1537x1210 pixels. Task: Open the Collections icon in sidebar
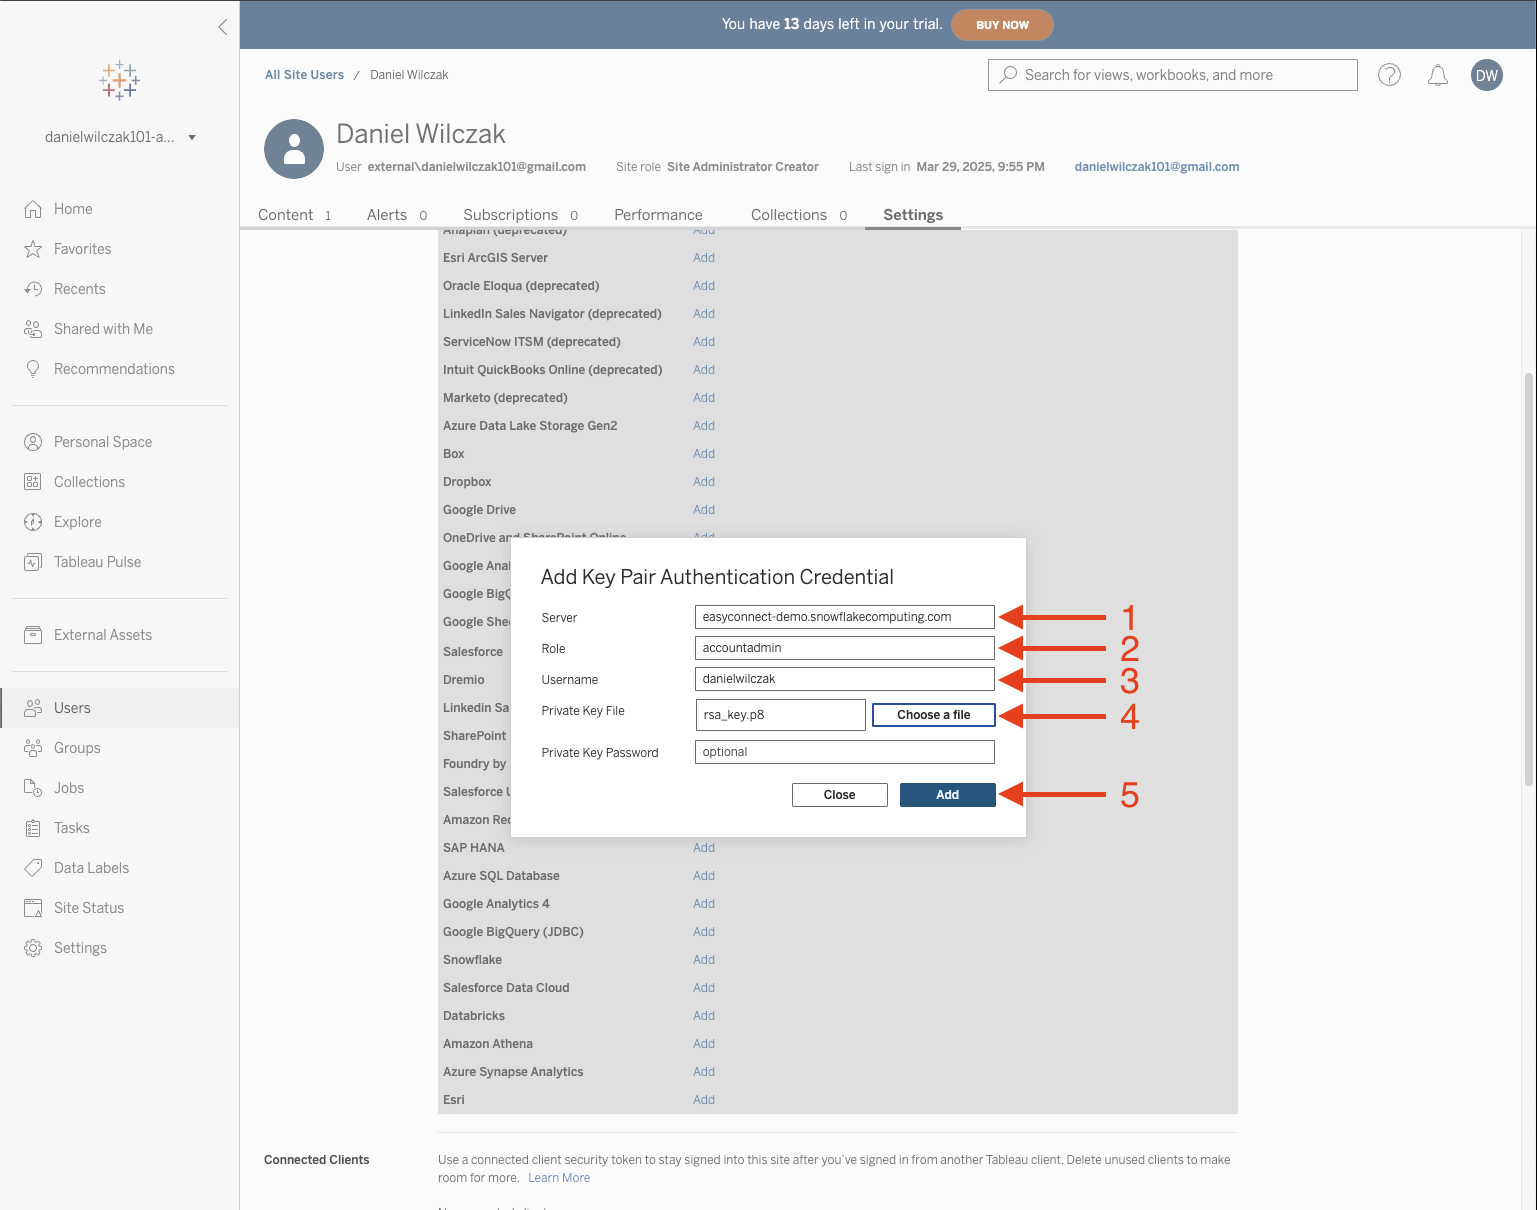tap(33, 482)
